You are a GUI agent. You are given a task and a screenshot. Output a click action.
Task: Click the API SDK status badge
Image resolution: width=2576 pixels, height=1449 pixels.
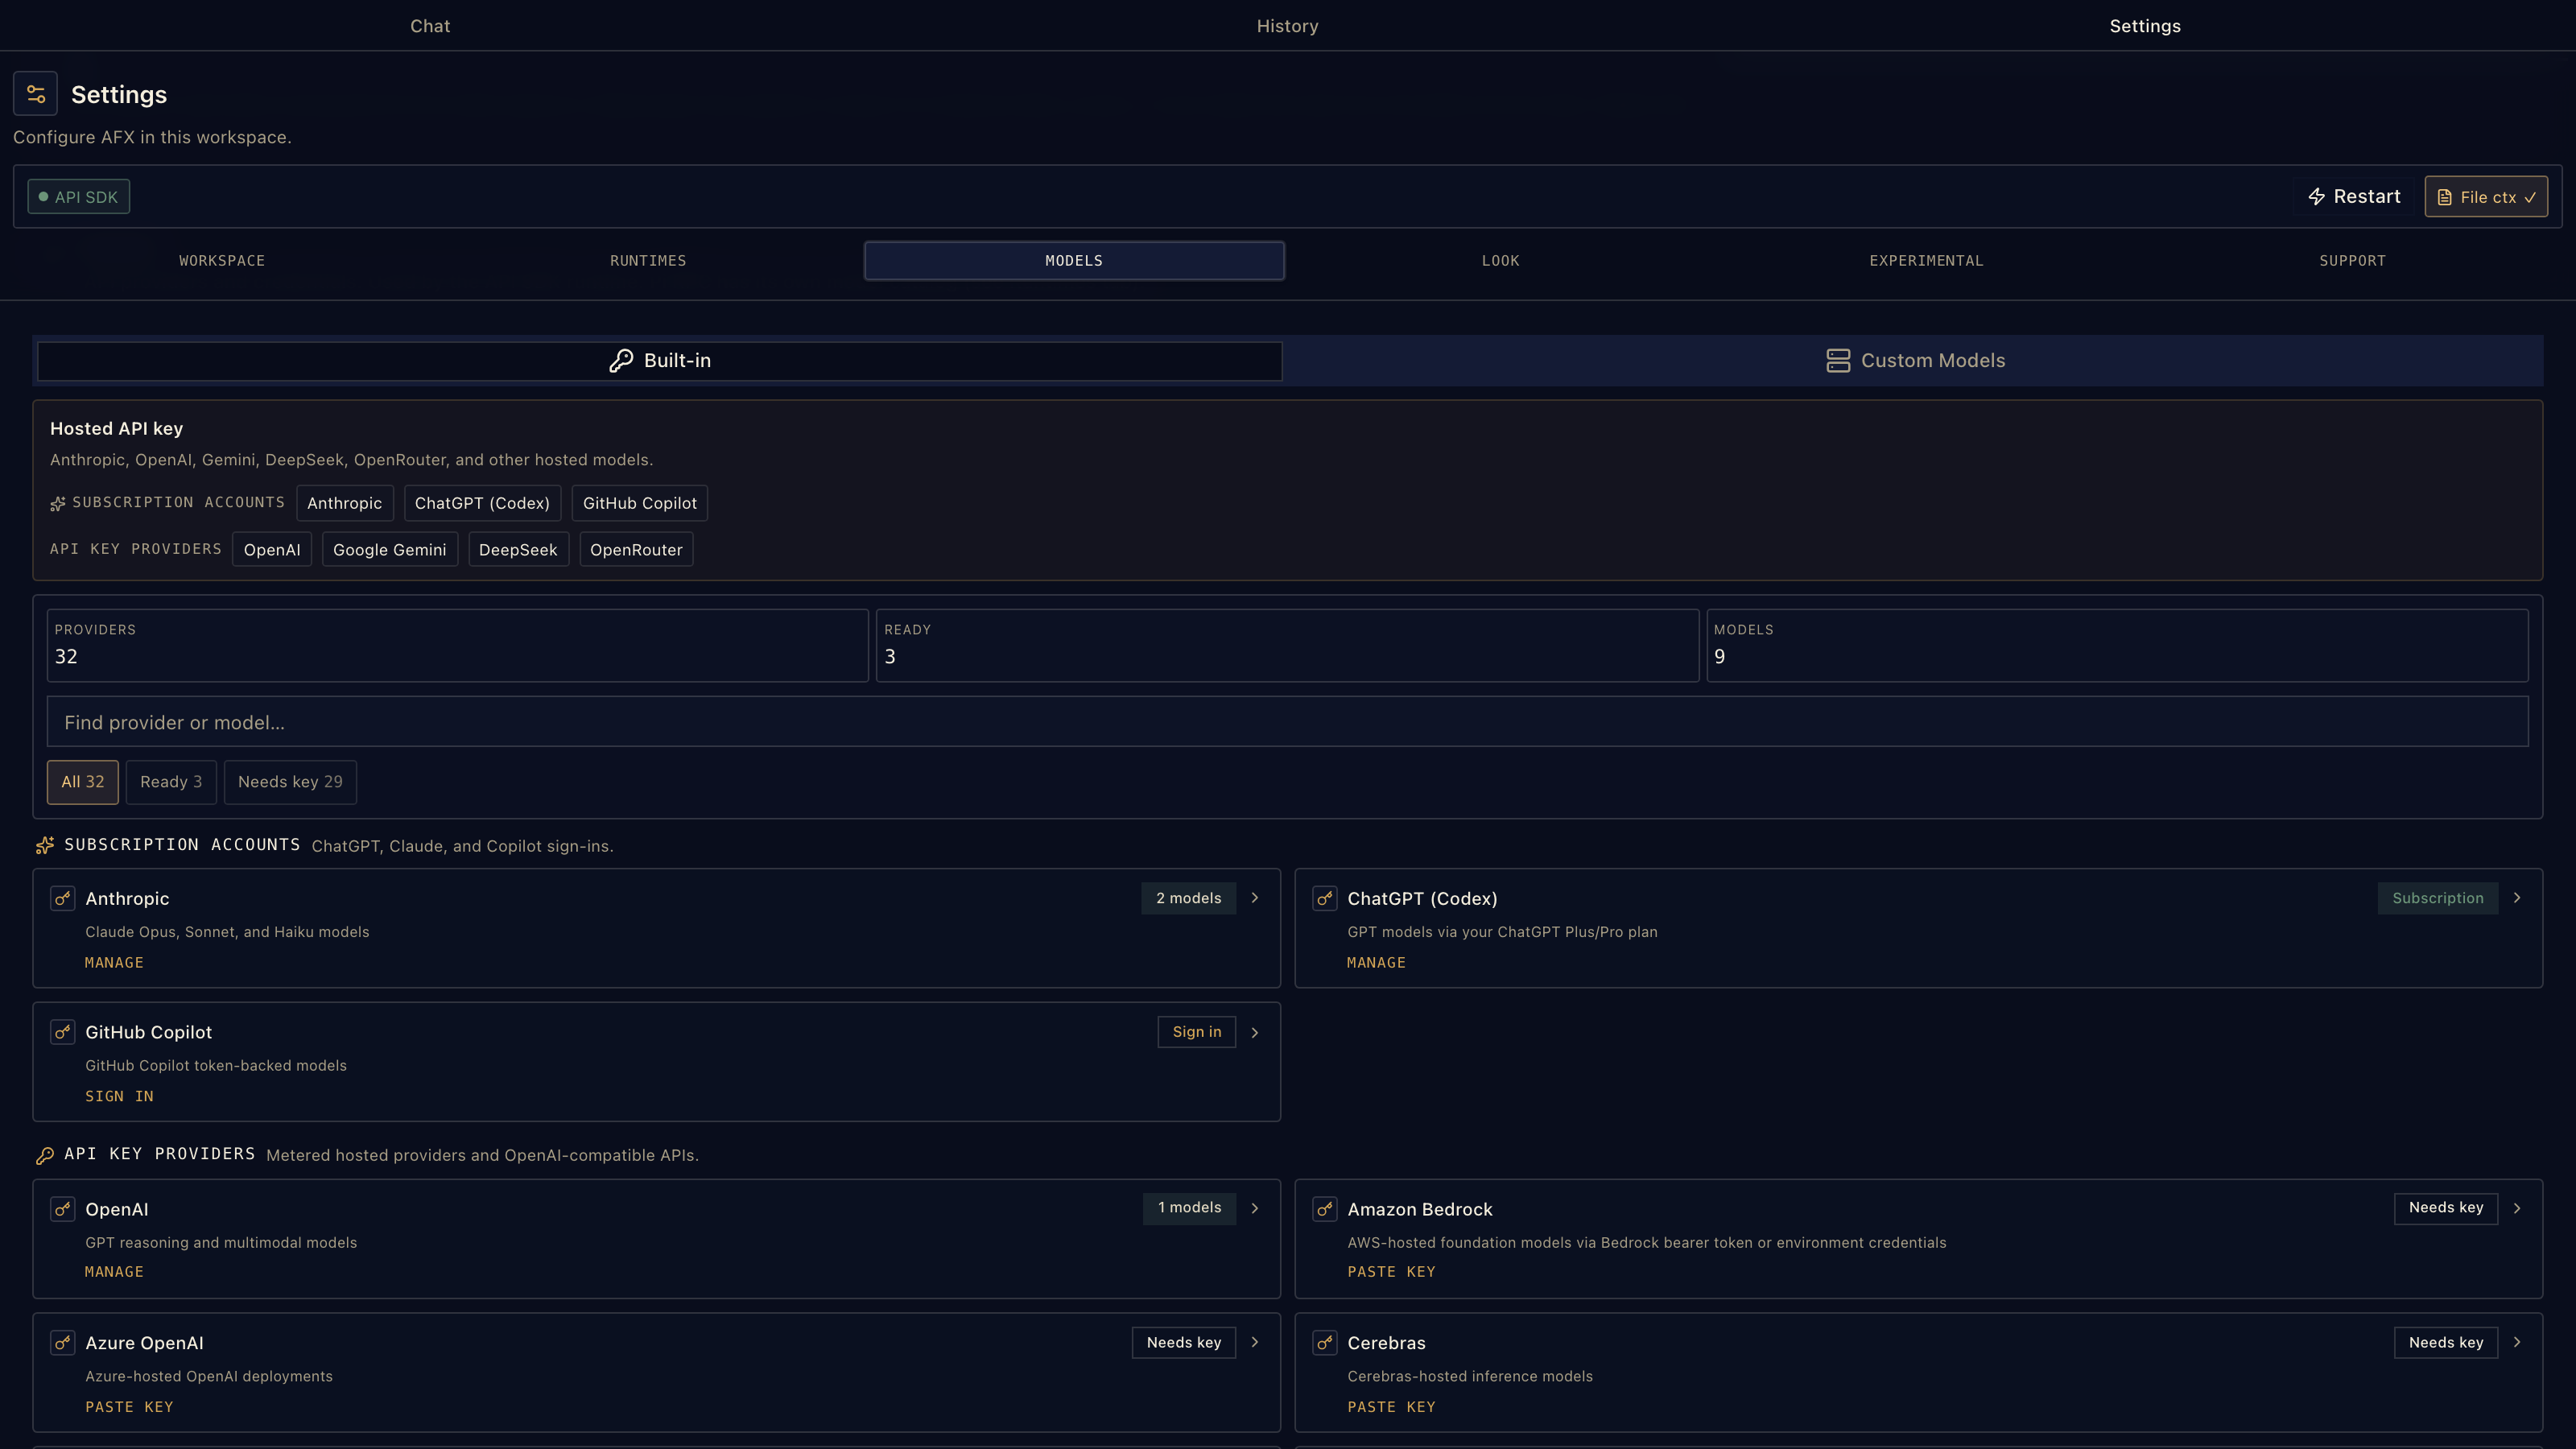79,197
